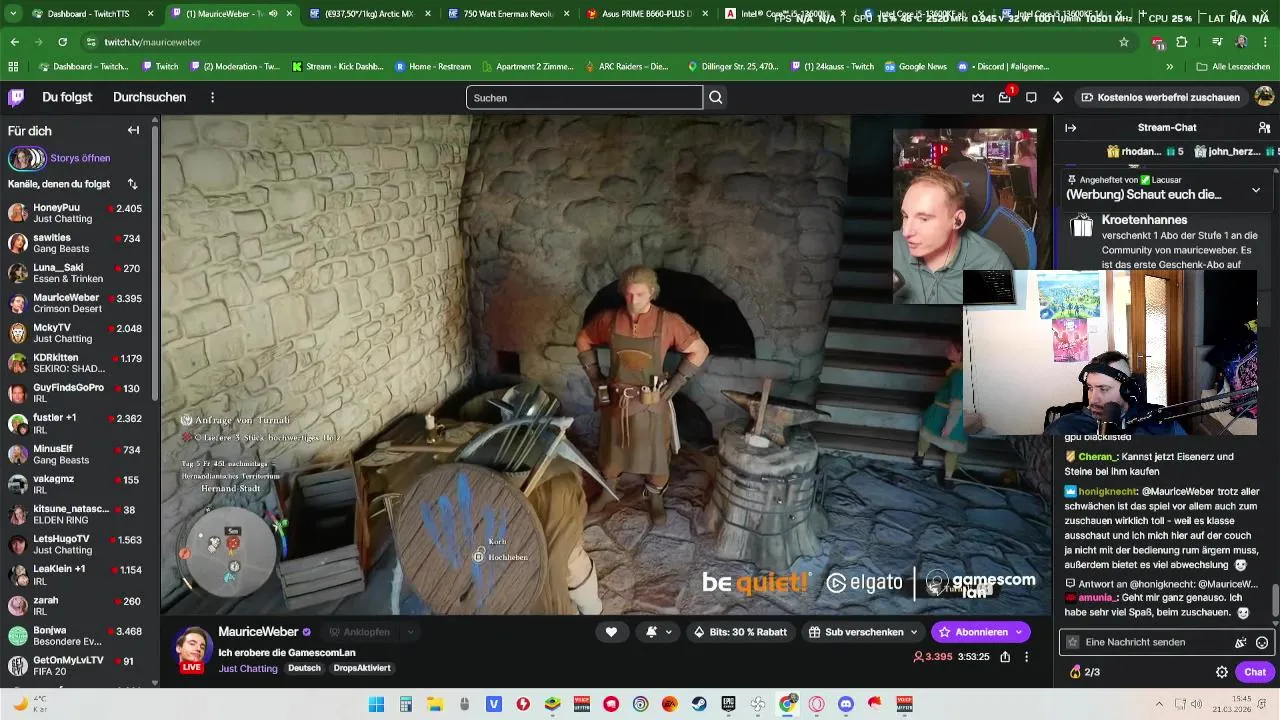
Task: Open the whispers speech bubble icon
Action: 1031,97
